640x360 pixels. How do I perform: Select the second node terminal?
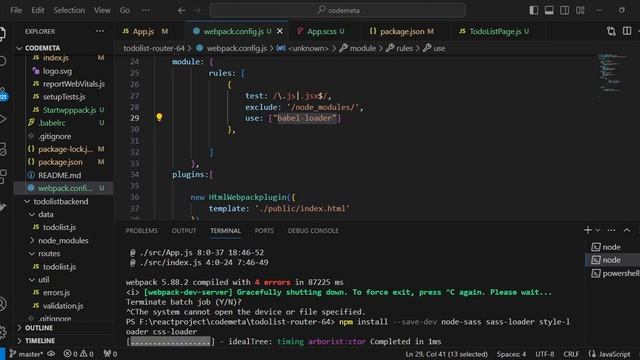coord(613,260)
